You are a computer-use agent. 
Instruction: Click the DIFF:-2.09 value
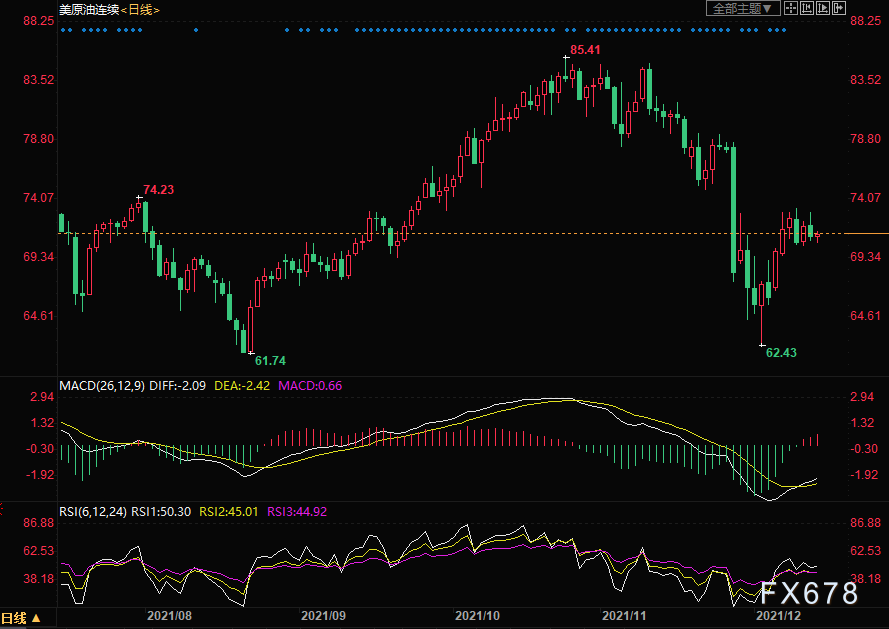pos(177,386)
